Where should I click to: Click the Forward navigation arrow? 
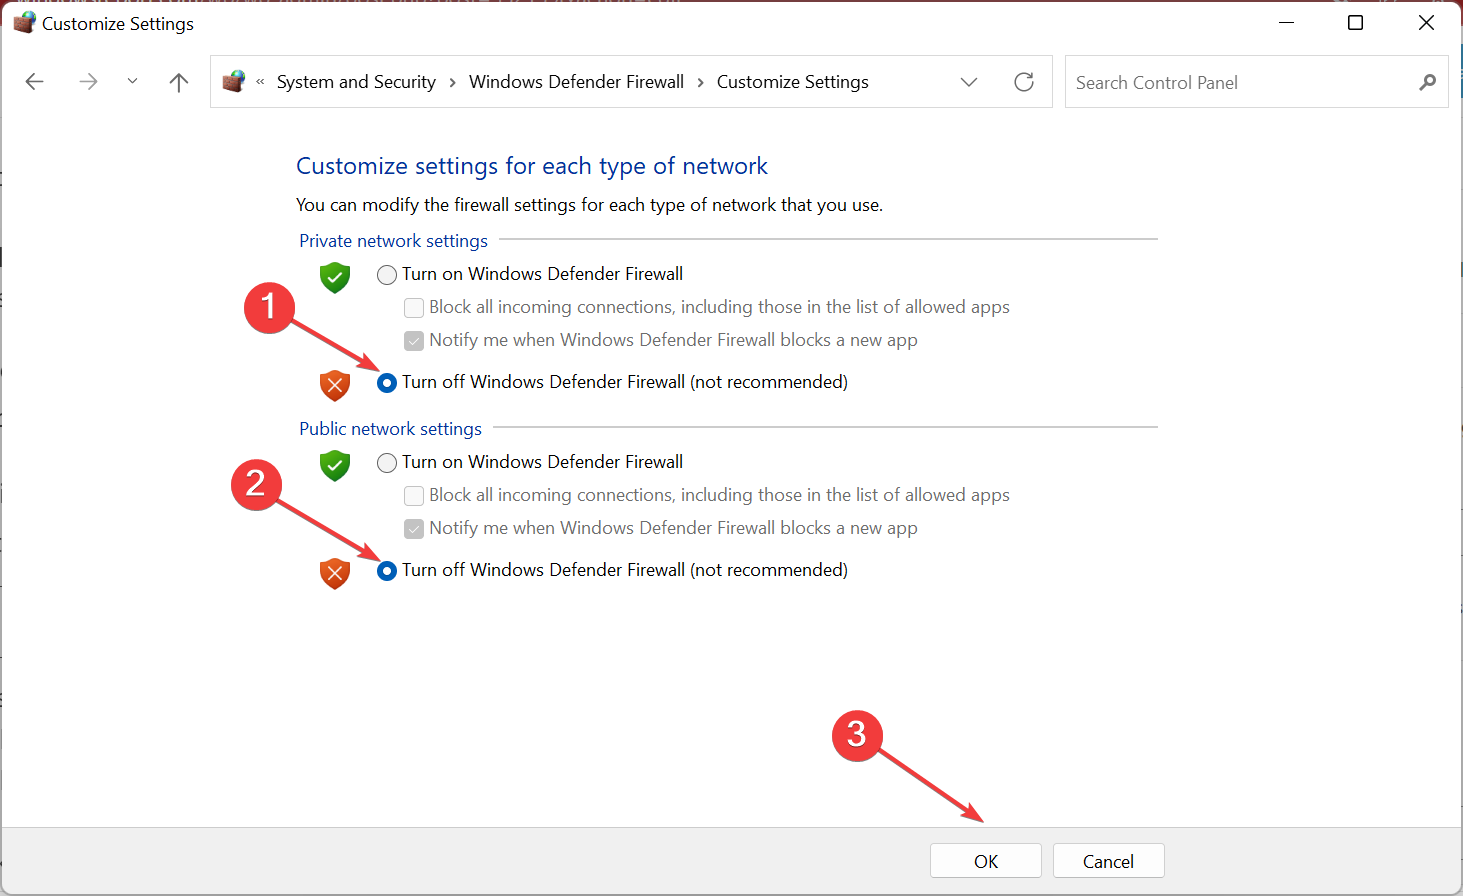88,82
